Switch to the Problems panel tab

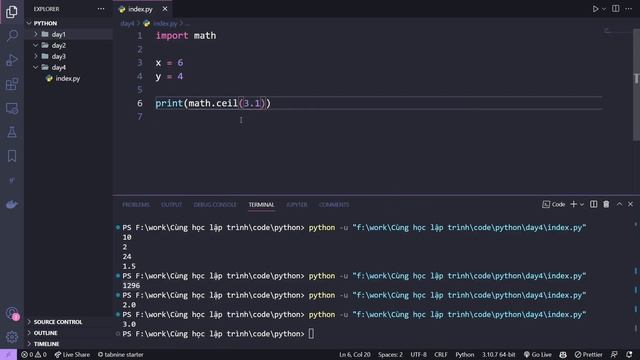pyautogui.click(x=136, y=204)
